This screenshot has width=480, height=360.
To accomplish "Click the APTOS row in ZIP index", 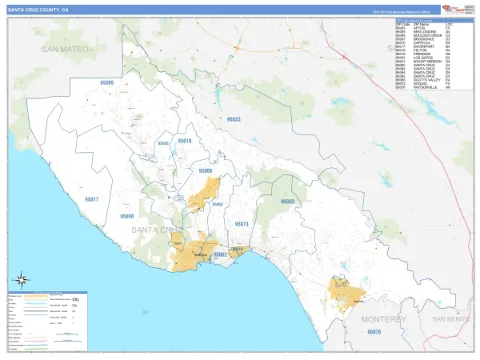I will (434, 28).
